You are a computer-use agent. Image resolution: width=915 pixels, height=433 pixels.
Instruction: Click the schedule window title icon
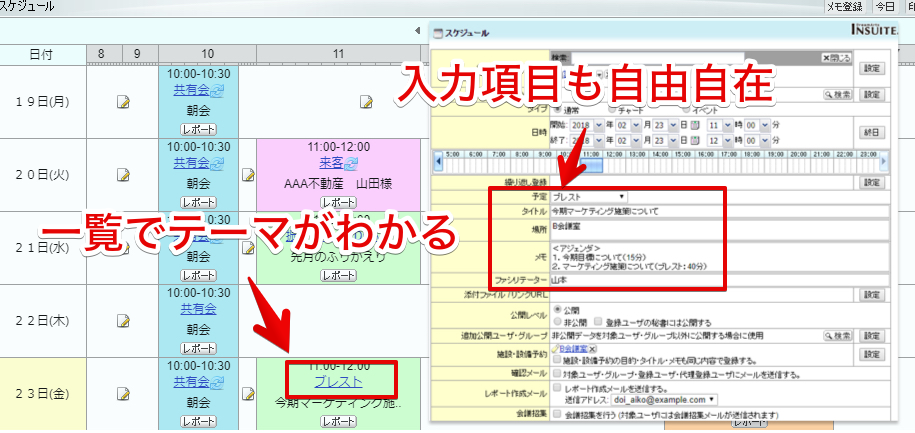(439, 34)
